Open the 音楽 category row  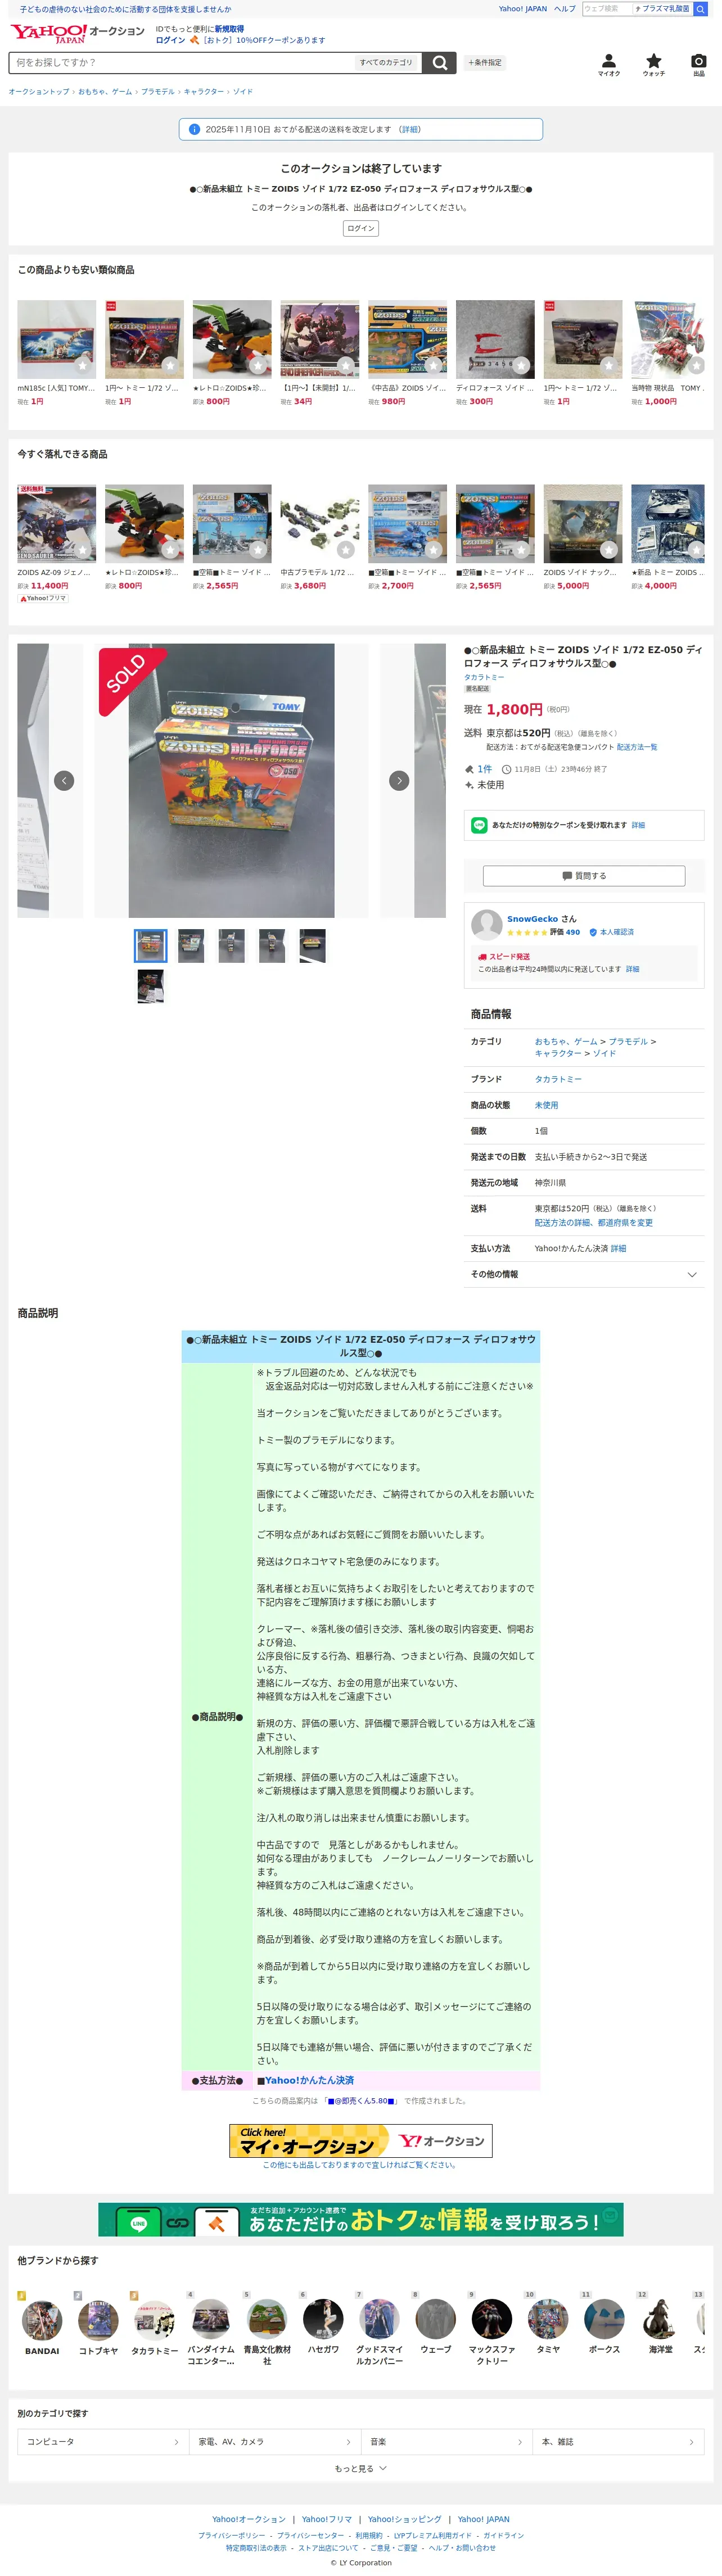447,2442
